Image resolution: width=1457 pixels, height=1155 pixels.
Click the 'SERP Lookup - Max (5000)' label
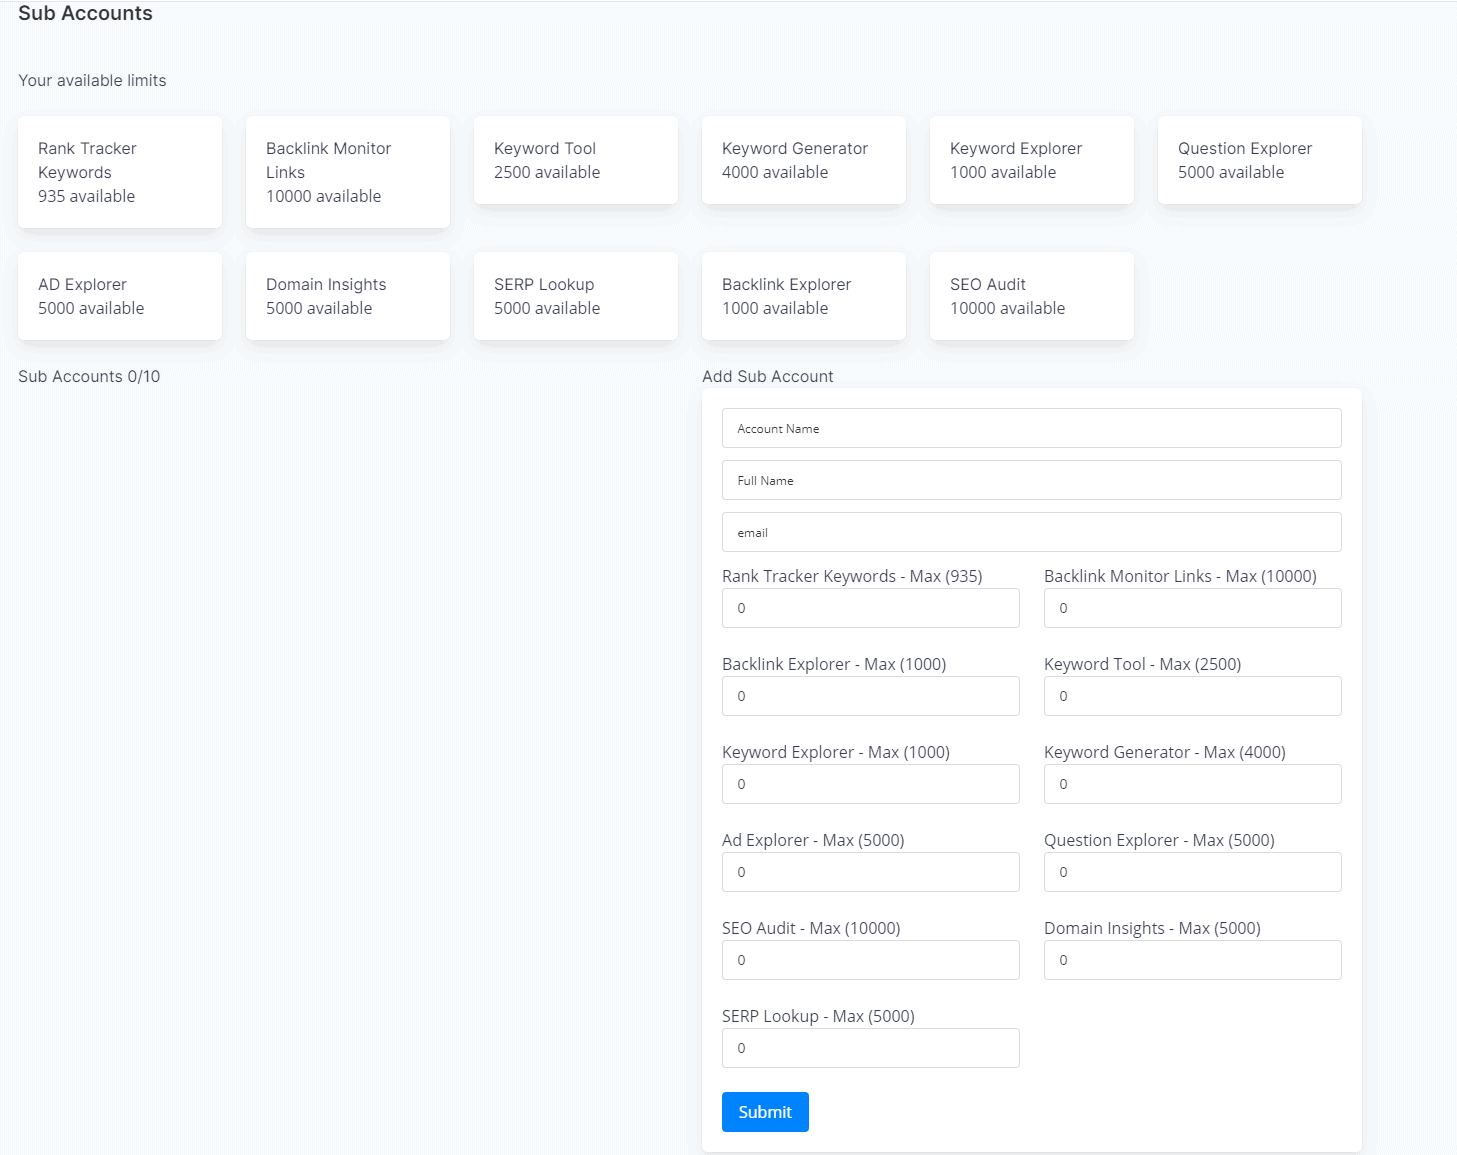[818, 1016]
